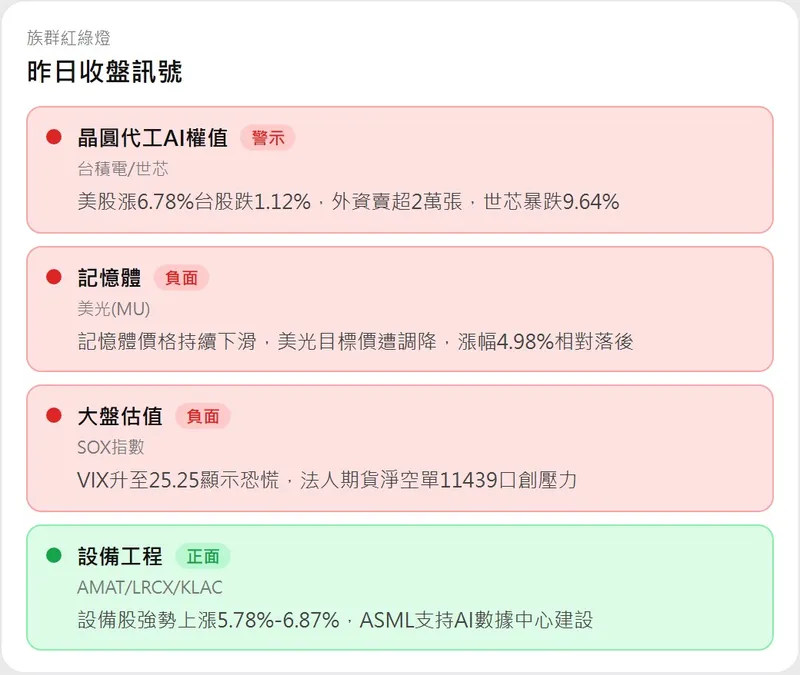The image size is (800, 675).
Task: Open the 設備工程 heading
Action: point(120,555)
